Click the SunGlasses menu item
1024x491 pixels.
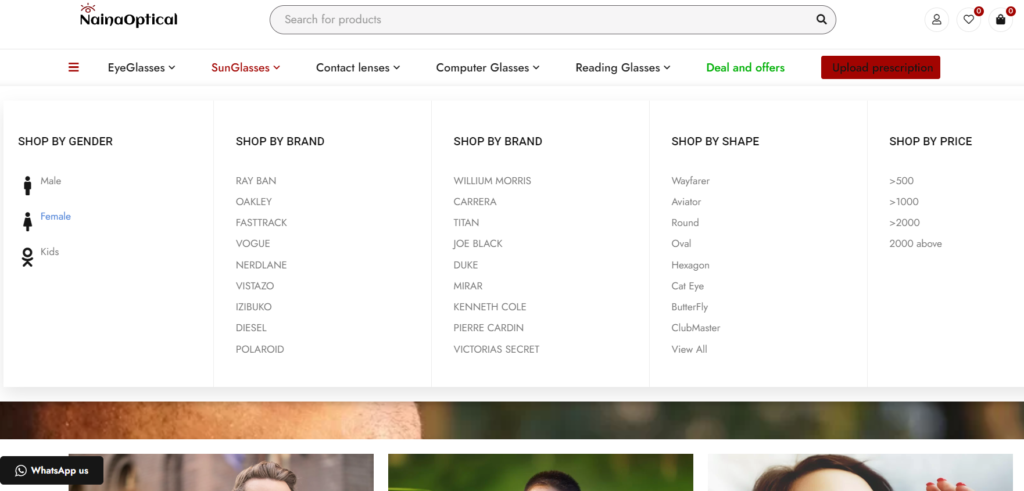[x=245, y=68]
